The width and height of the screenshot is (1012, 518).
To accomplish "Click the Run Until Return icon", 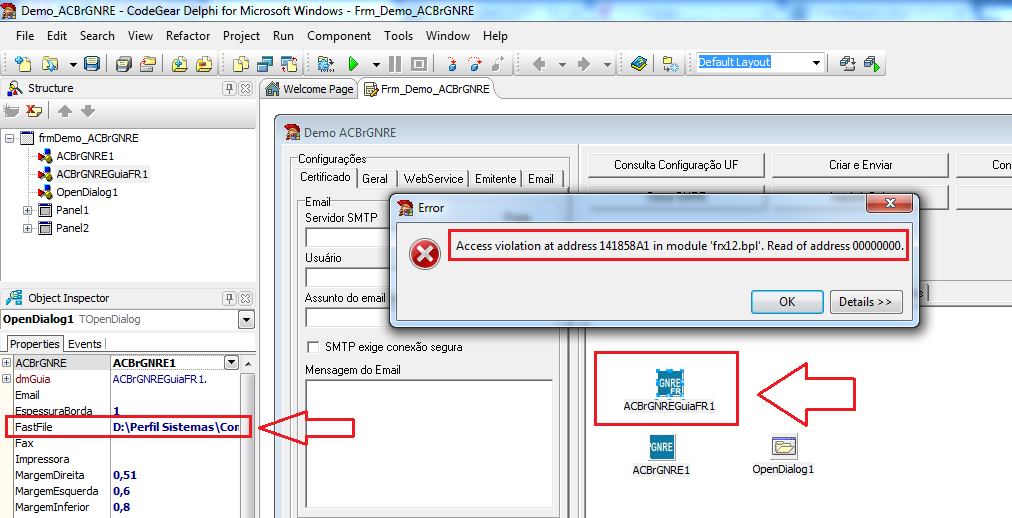I will [x=498, y=63].
